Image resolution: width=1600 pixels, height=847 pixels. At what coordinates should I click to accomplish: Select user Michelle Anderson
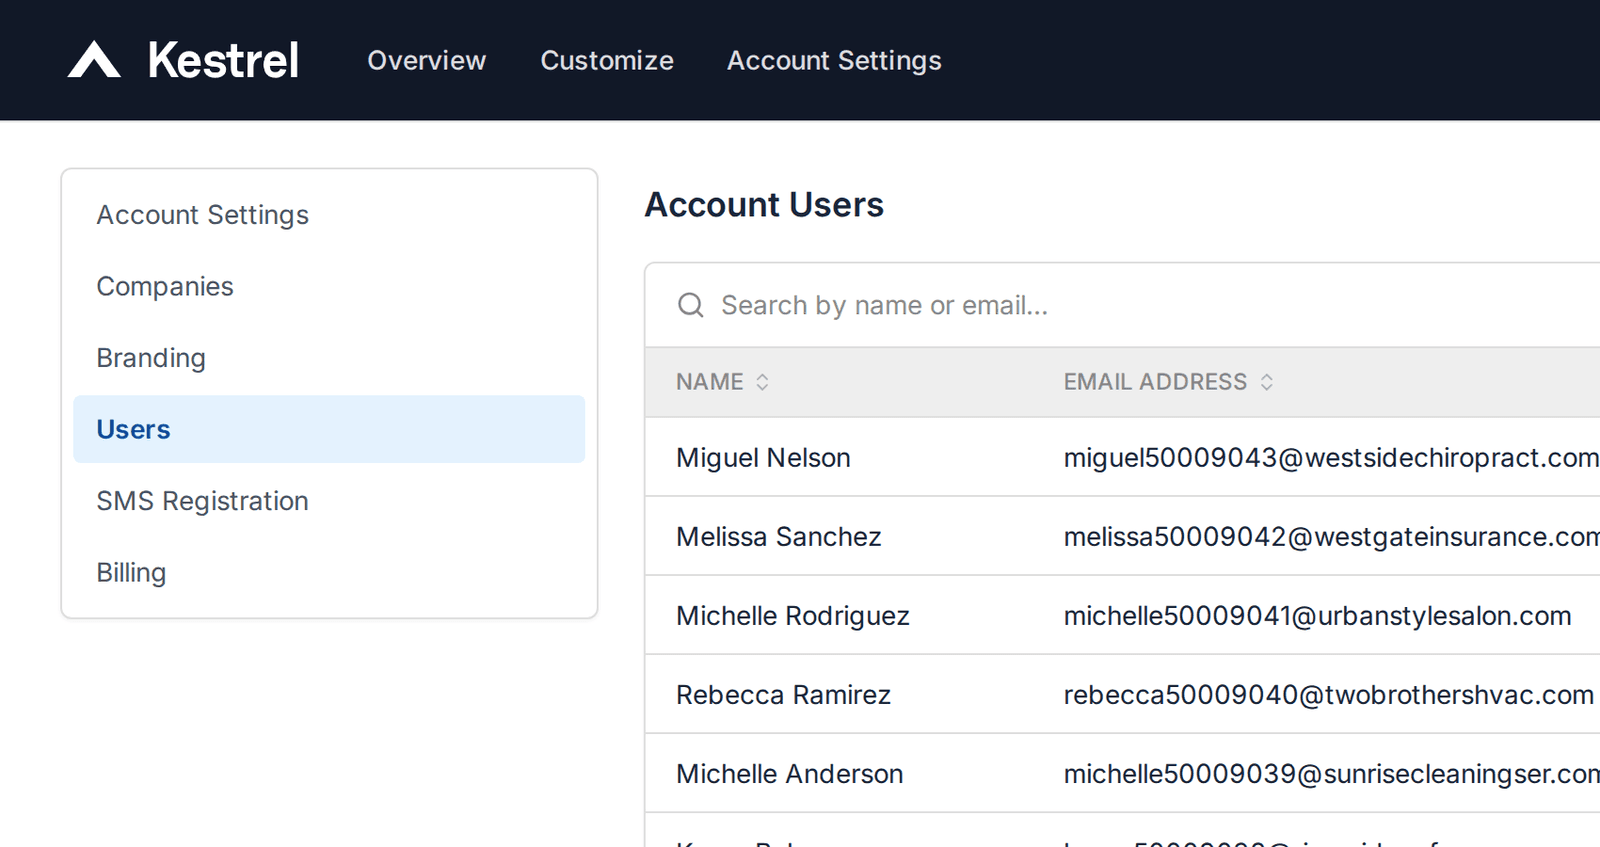tap(789, 774)
